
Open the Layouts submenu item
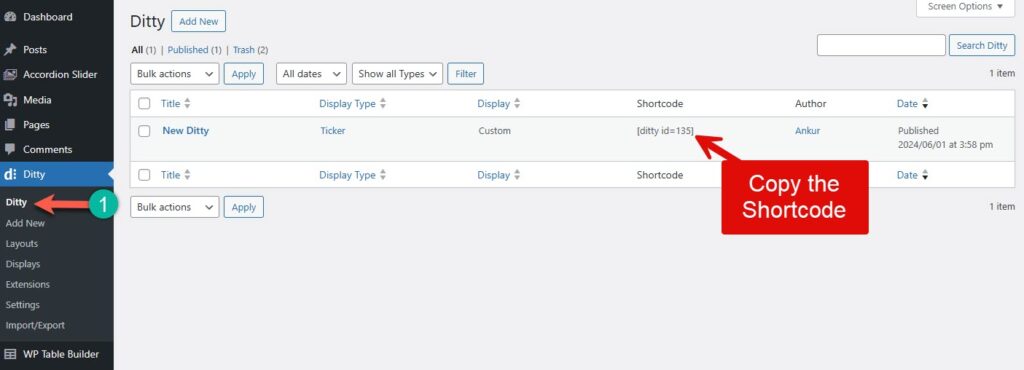click(x=22, y=243)
